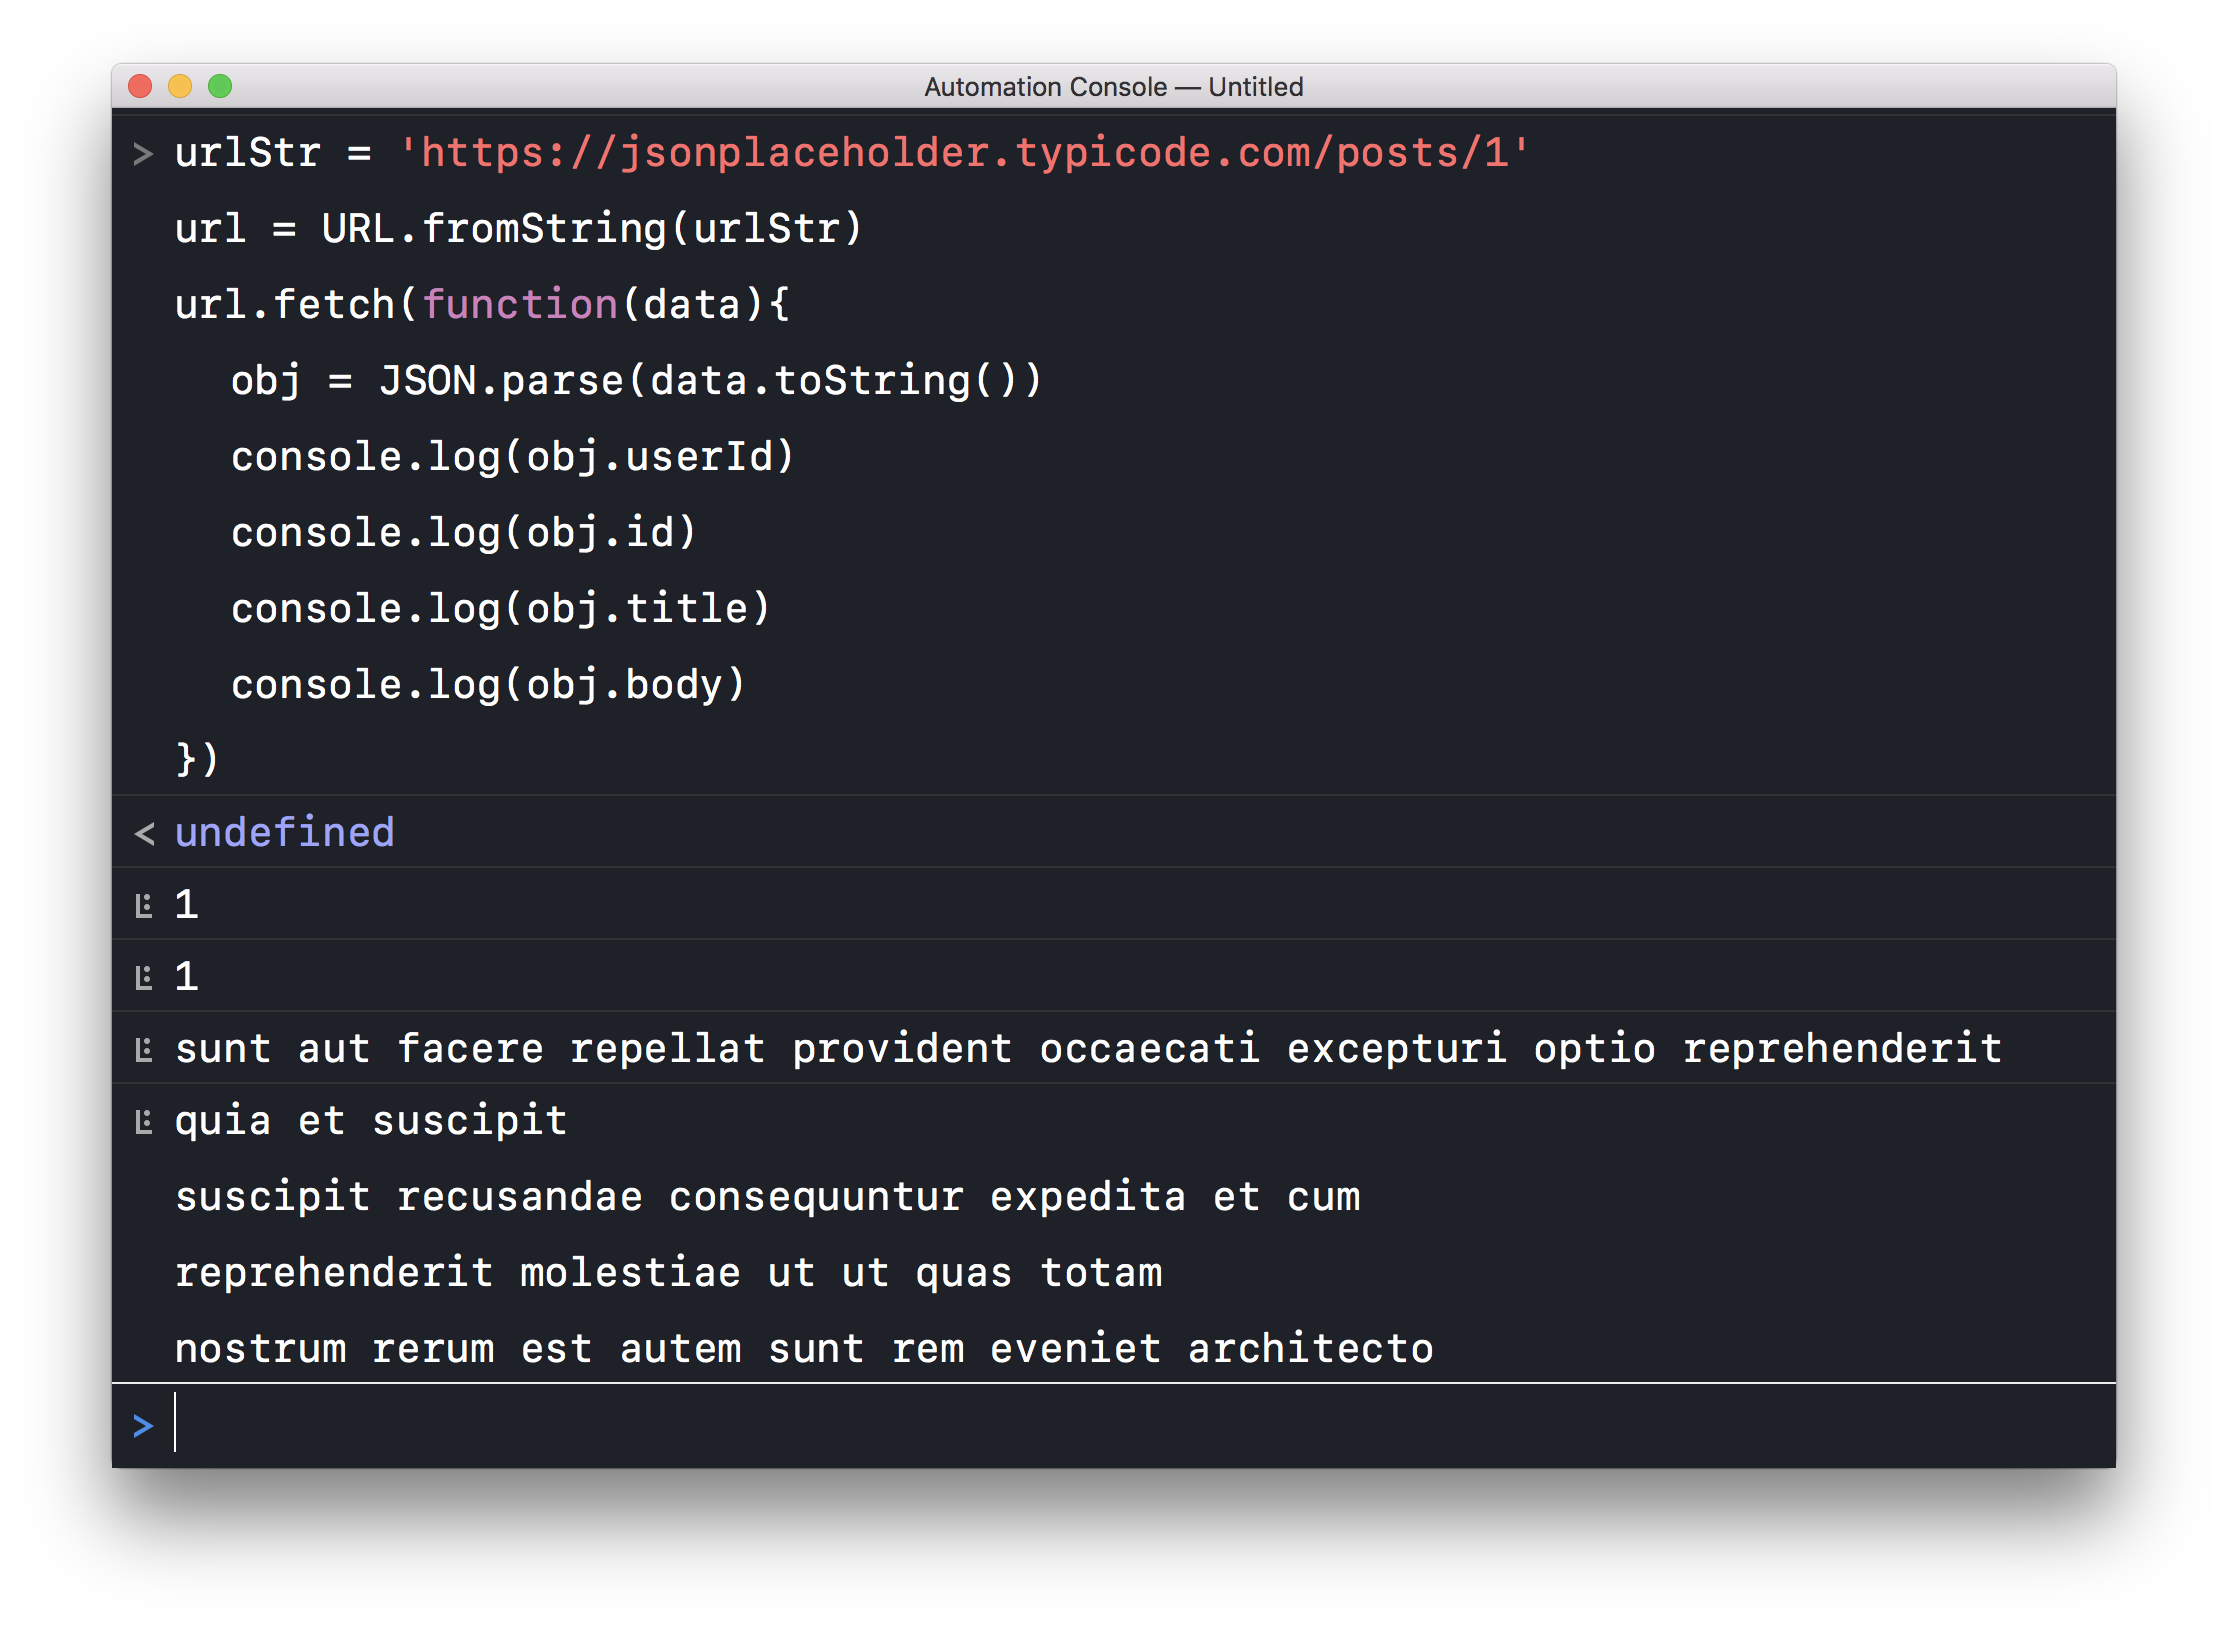The image size is (2228, 1628).
Task: Click the first logged '1' value
Action: (187, 905)
